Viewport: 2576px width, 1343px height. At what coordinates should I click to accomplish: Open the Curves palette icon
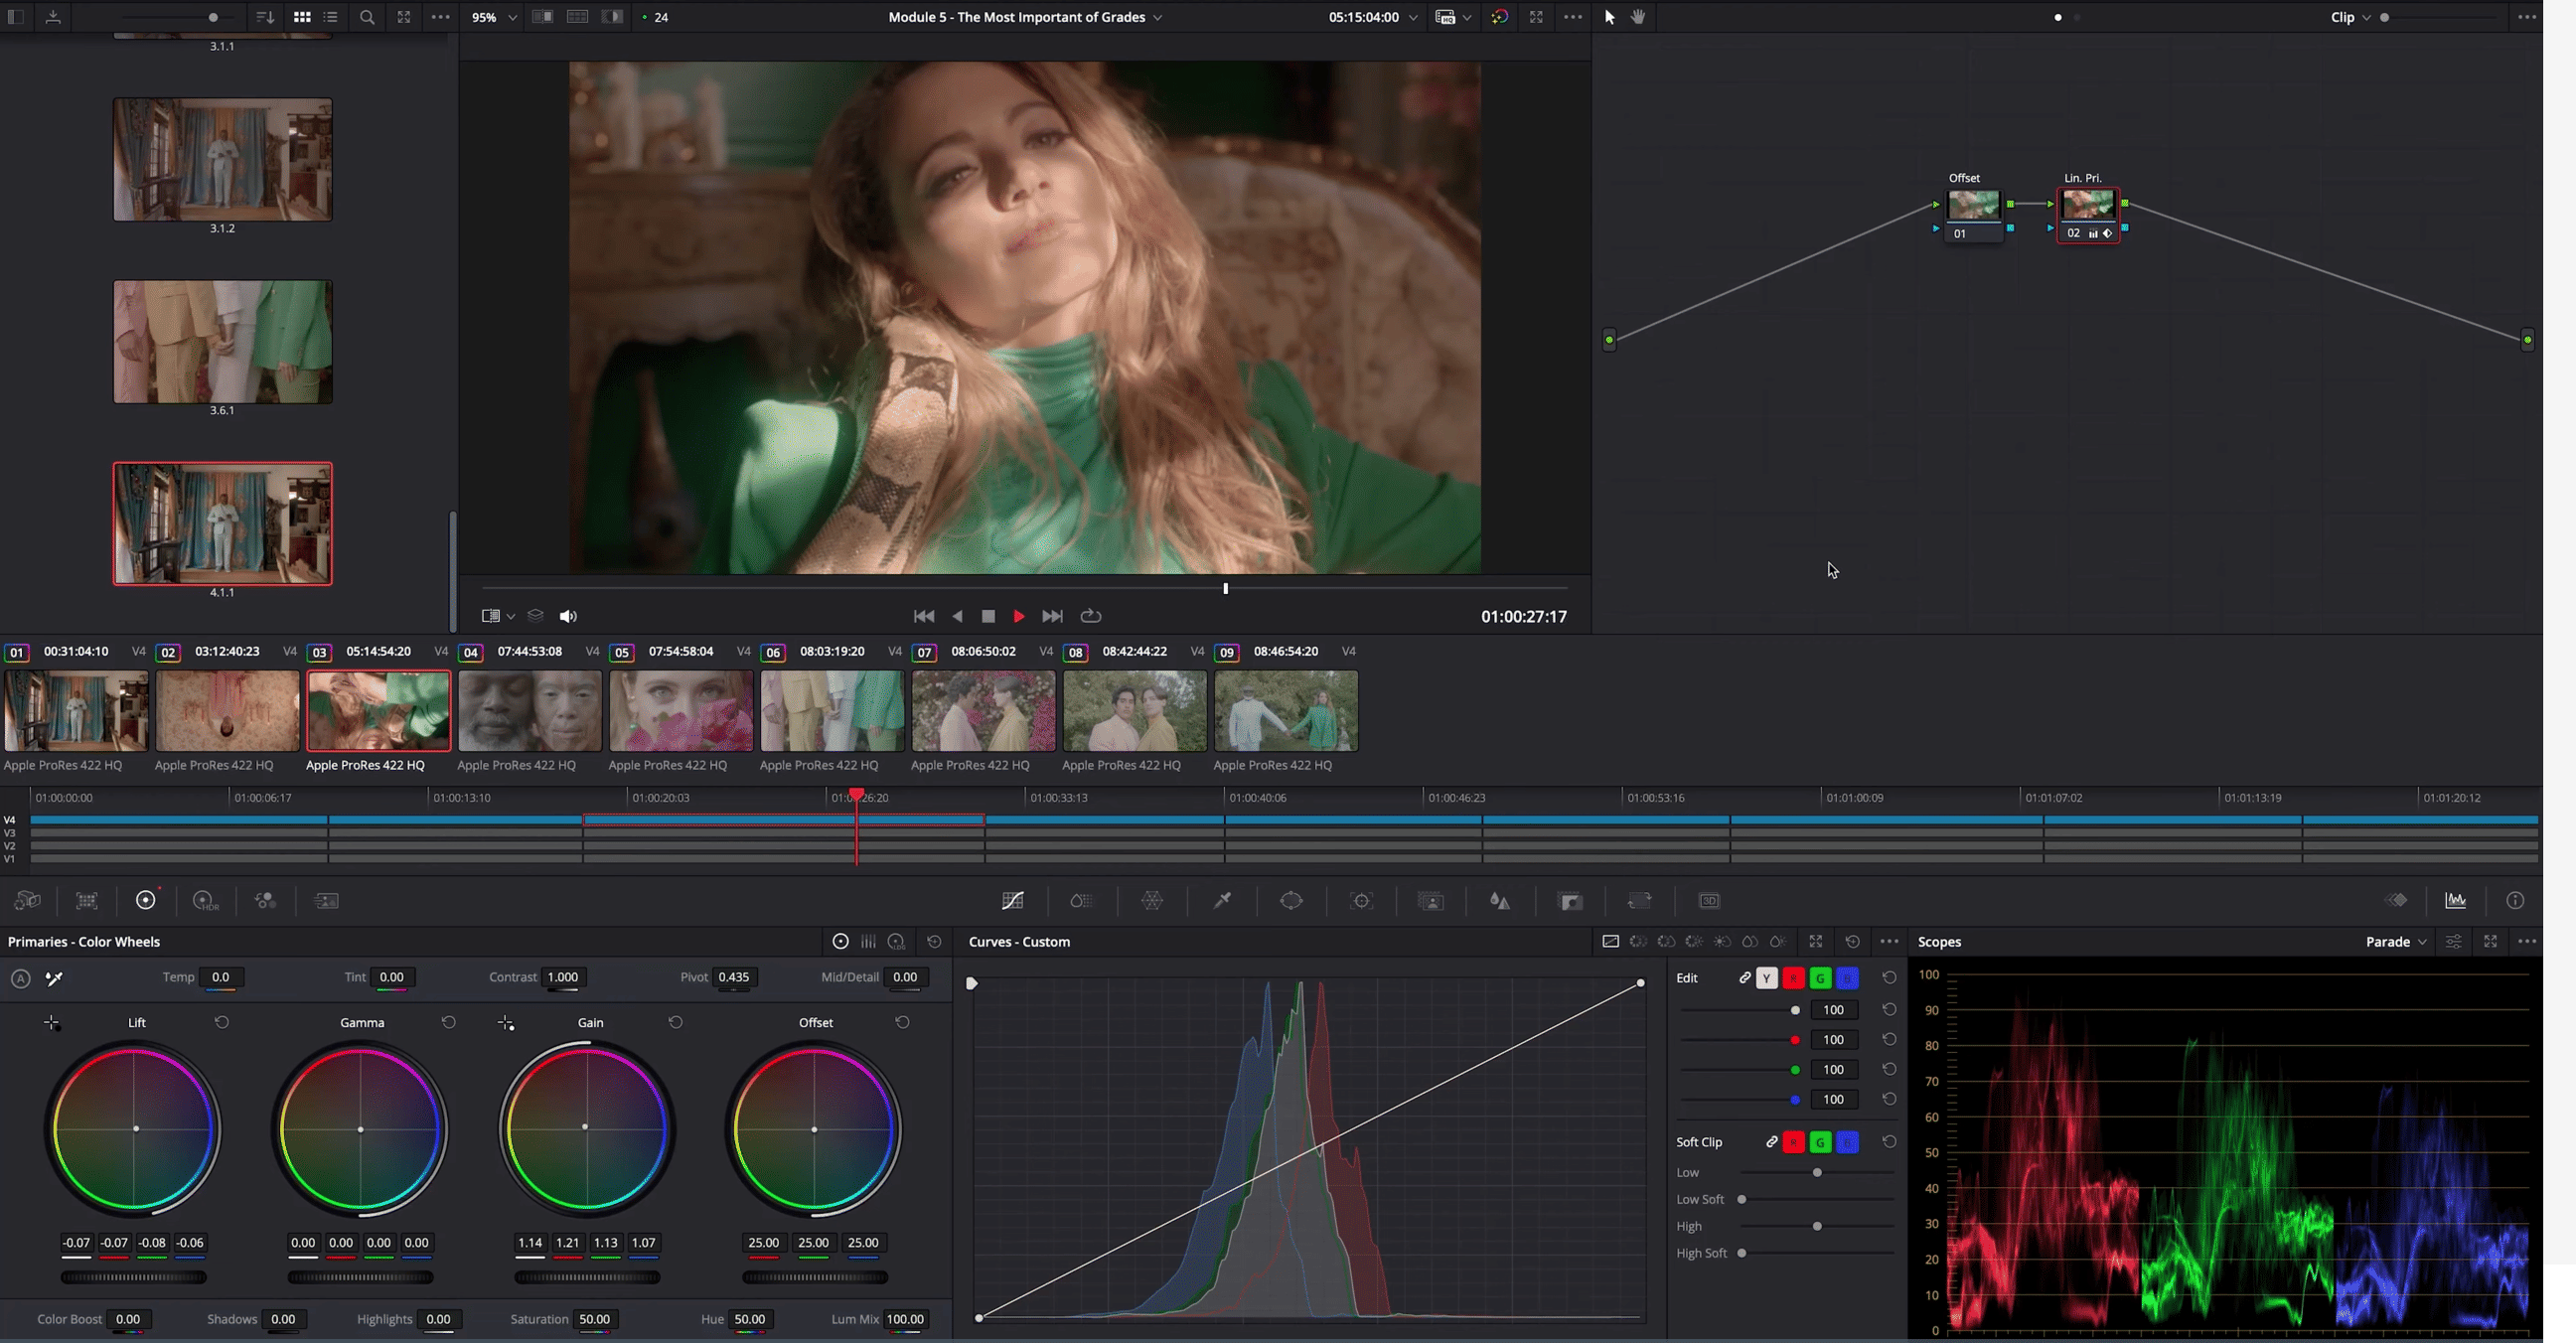pyautogui.click(x=1012, y=901)
